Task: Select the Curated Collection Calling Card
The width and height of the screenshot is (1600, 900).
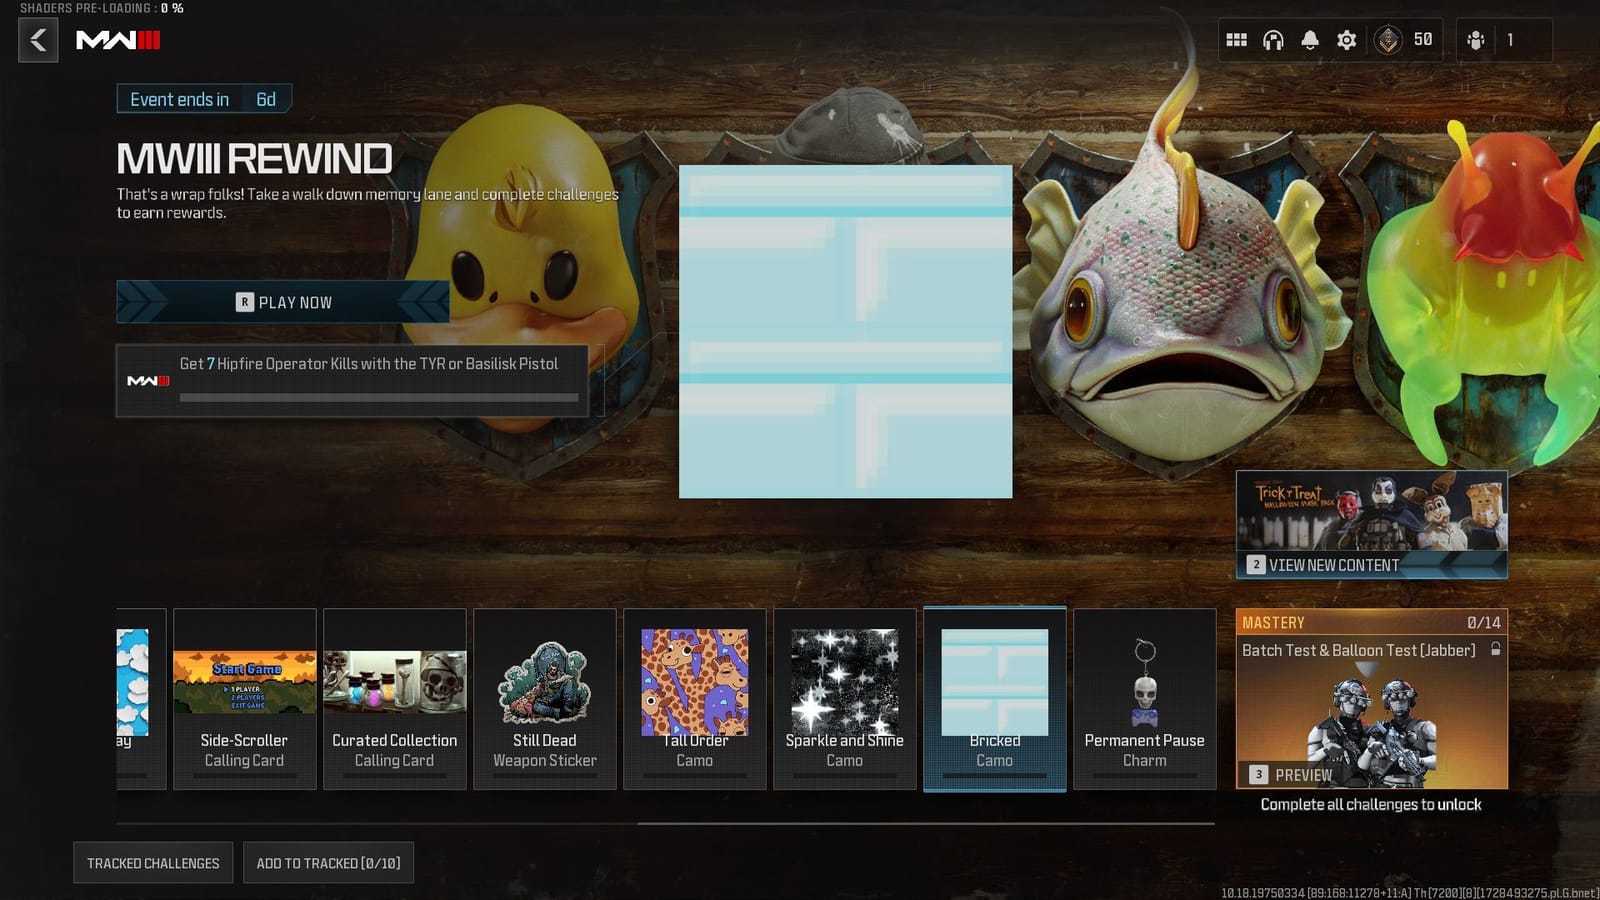Action: [x=394, y=699]
